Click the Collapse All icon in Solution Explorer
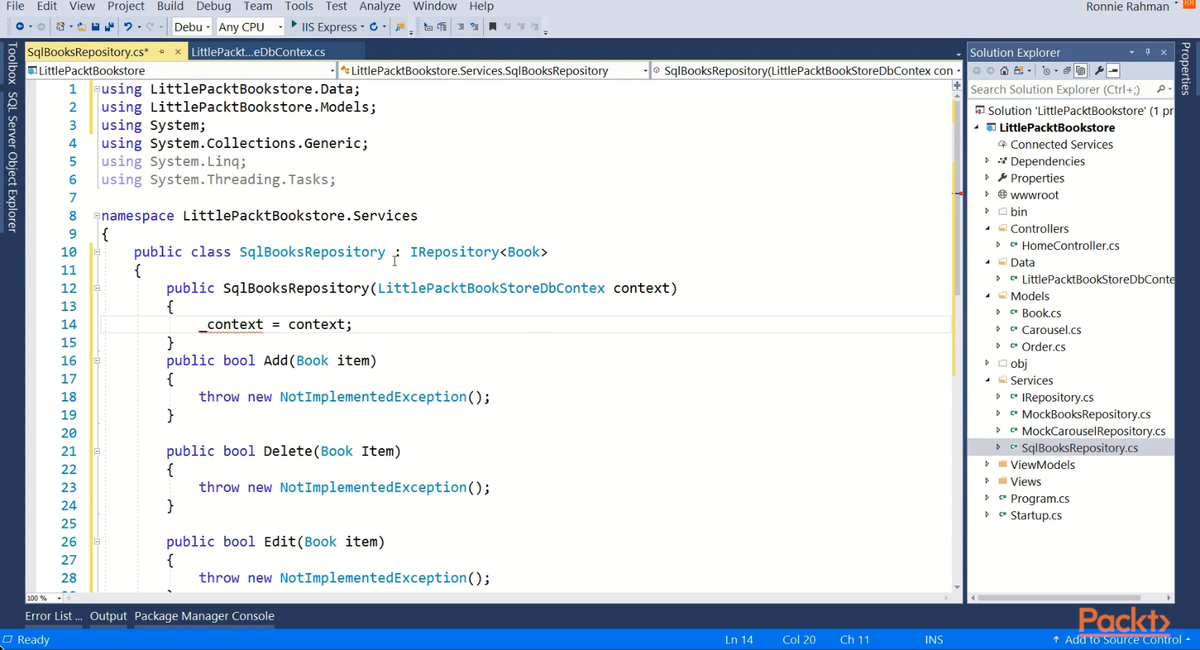Viewport: 1200px width, 650px height. click(x=1067, y=71)
